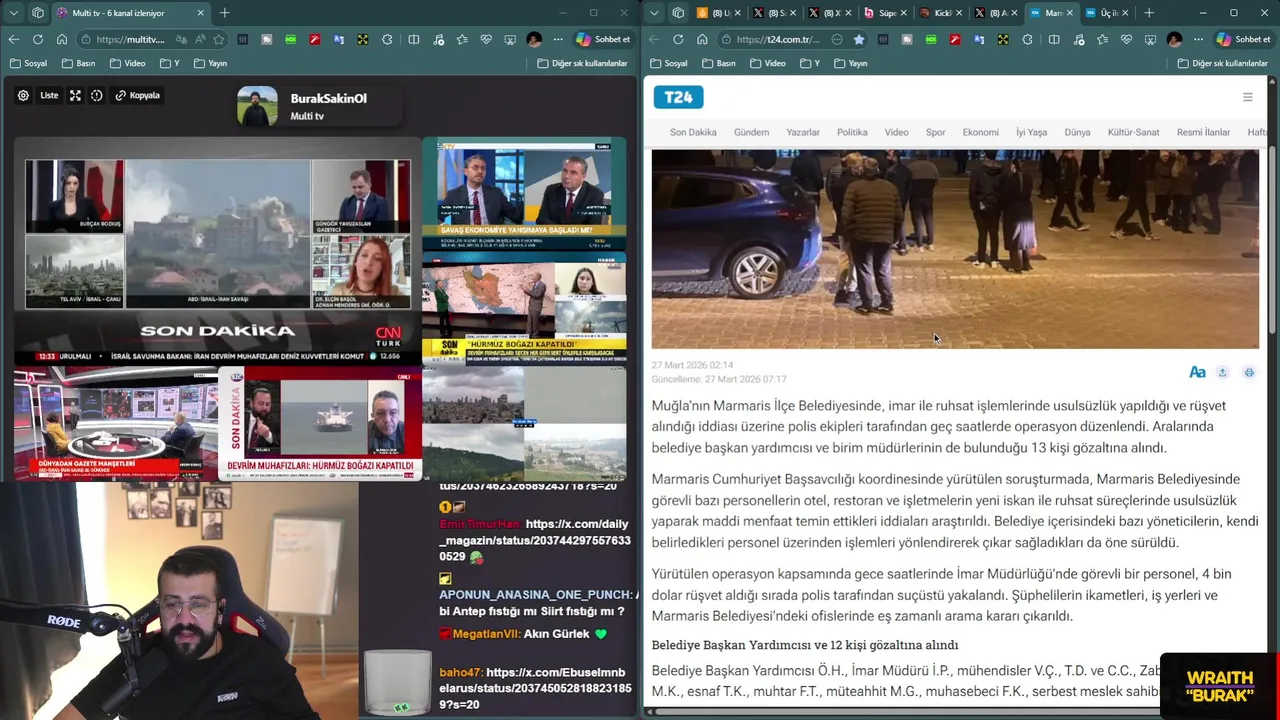This screenshot has width=1280, height=720.
Task: Click translate icon in Multi tv address bar
Action: click(181, 39)
